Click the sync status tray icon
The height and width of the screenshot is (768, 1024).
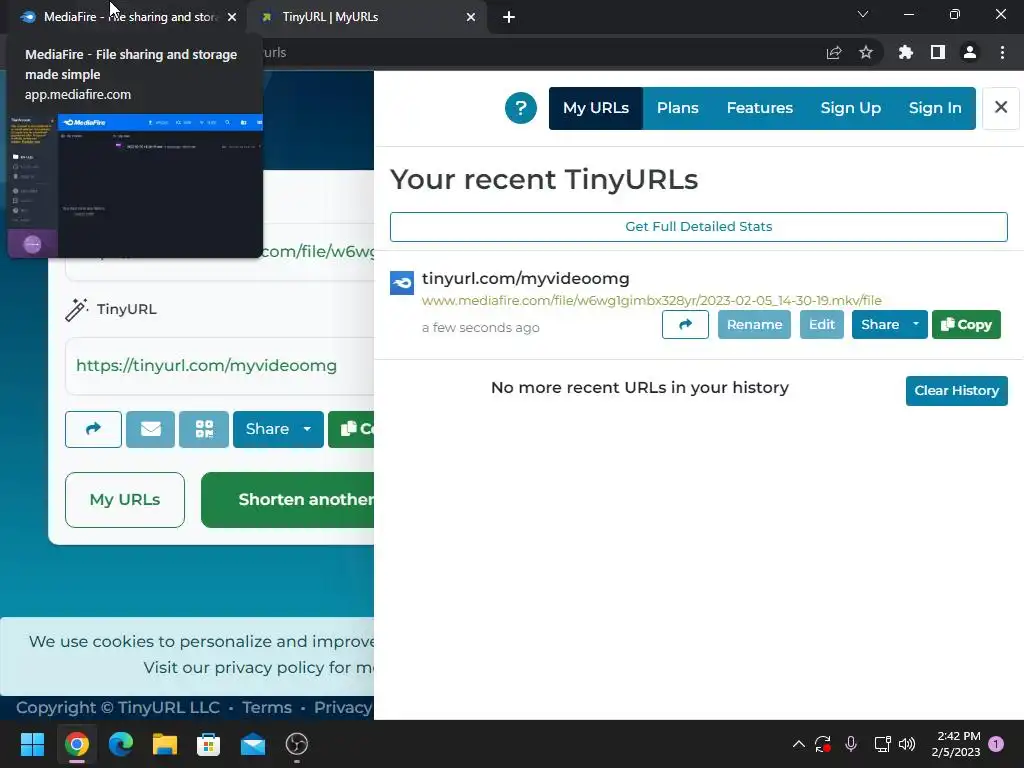[823, 744]
